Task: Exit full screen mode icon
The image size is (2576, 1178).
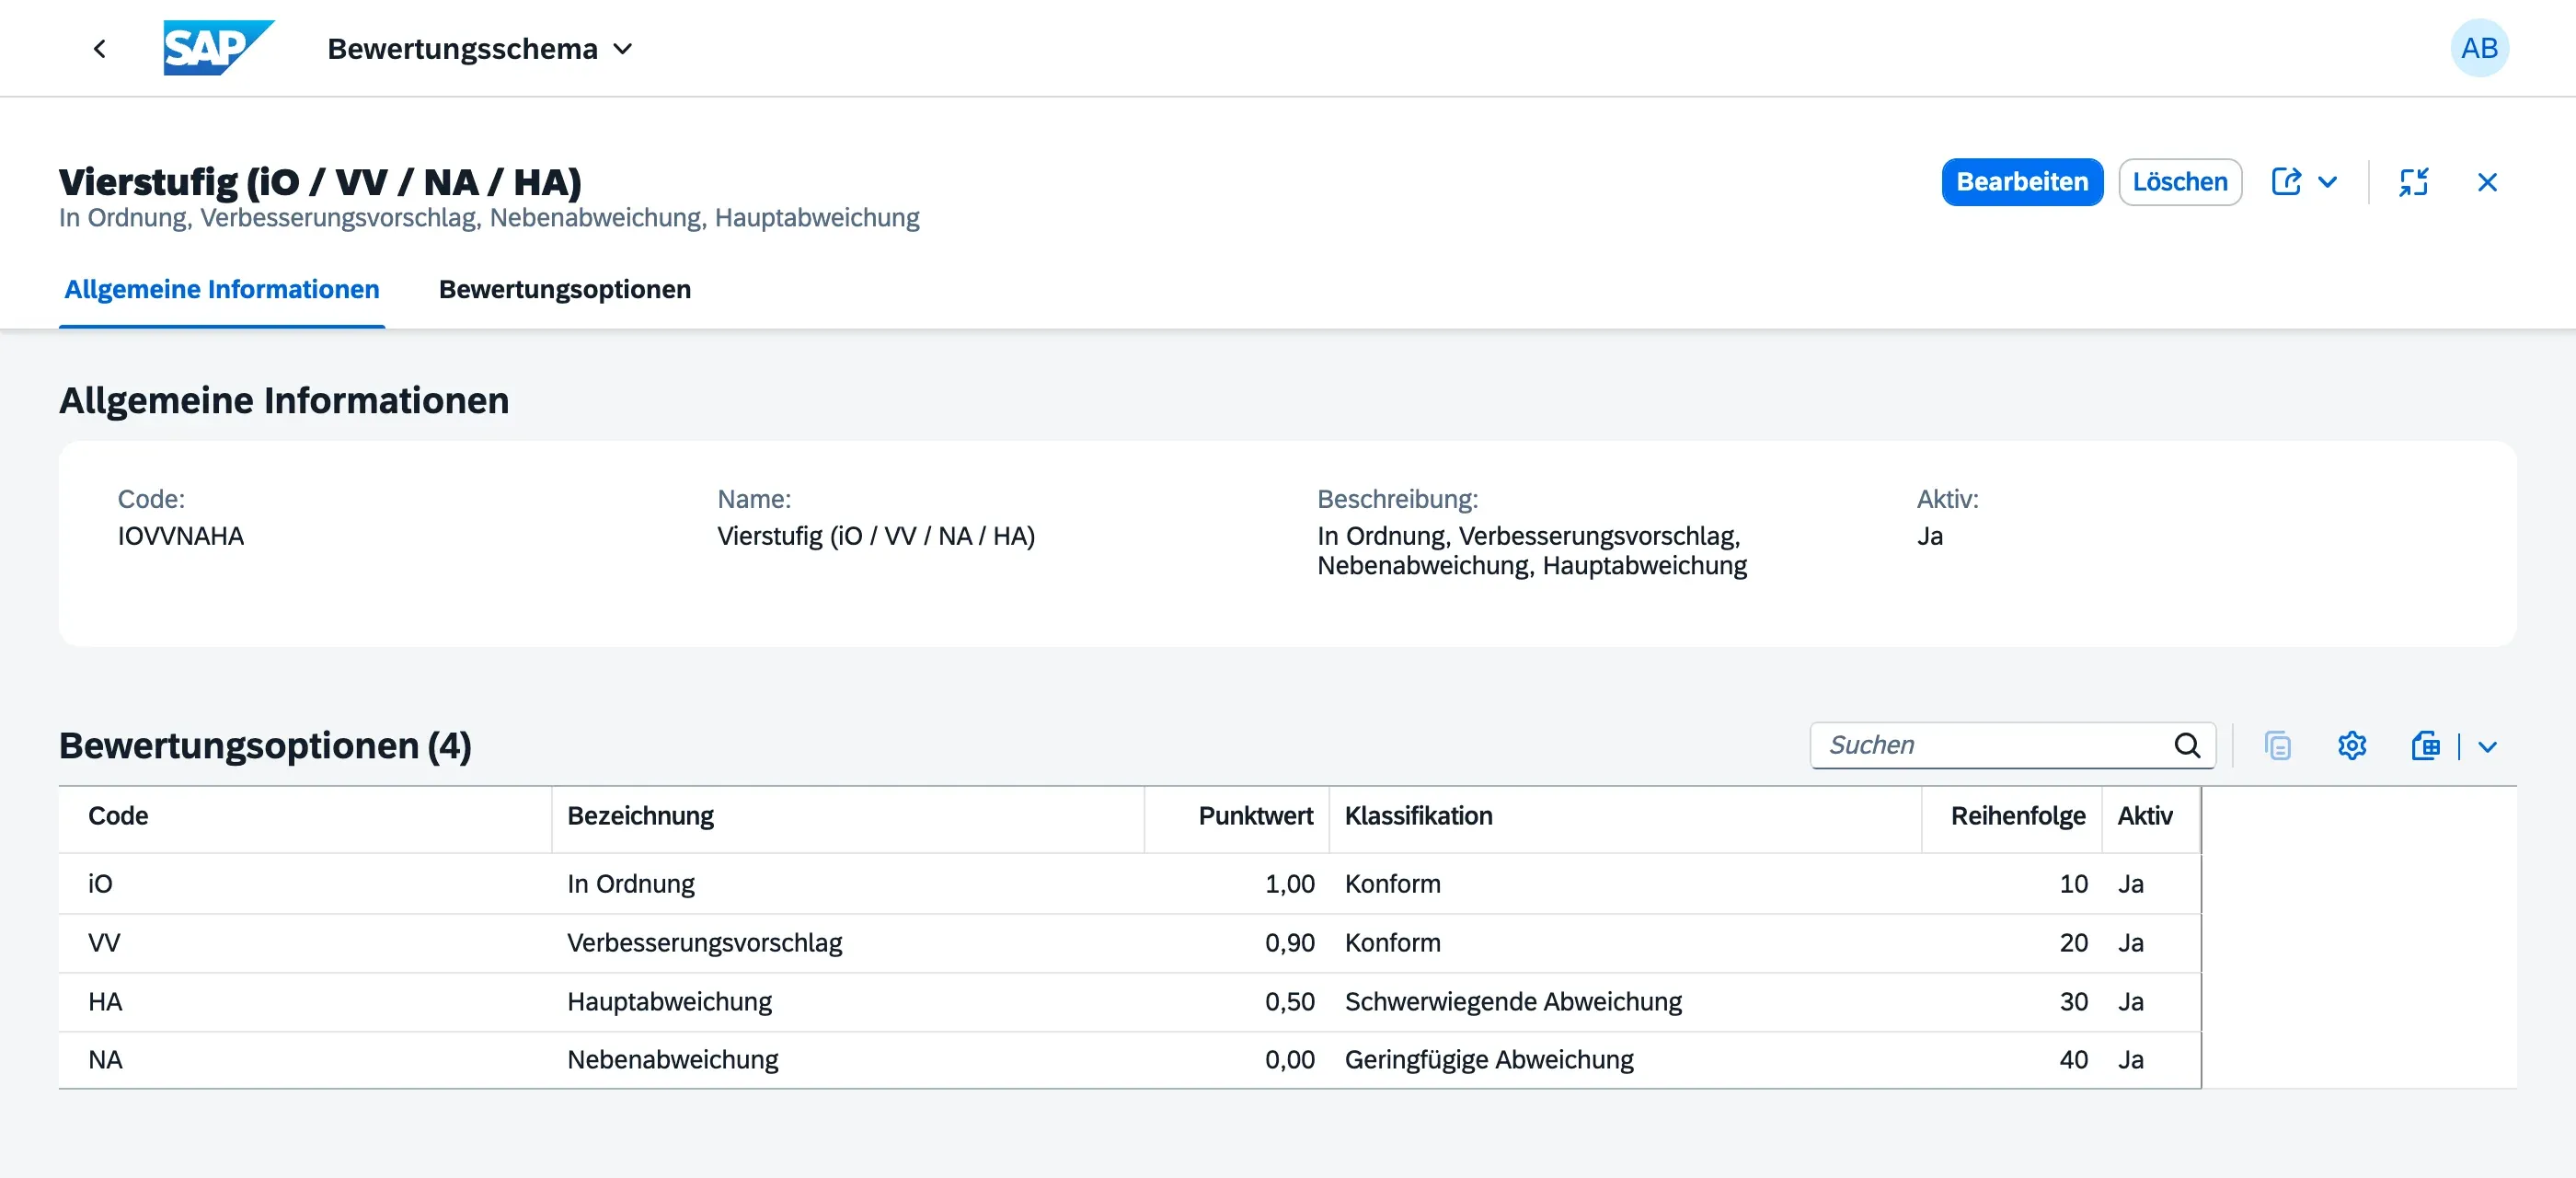Action: (2413, 182)
